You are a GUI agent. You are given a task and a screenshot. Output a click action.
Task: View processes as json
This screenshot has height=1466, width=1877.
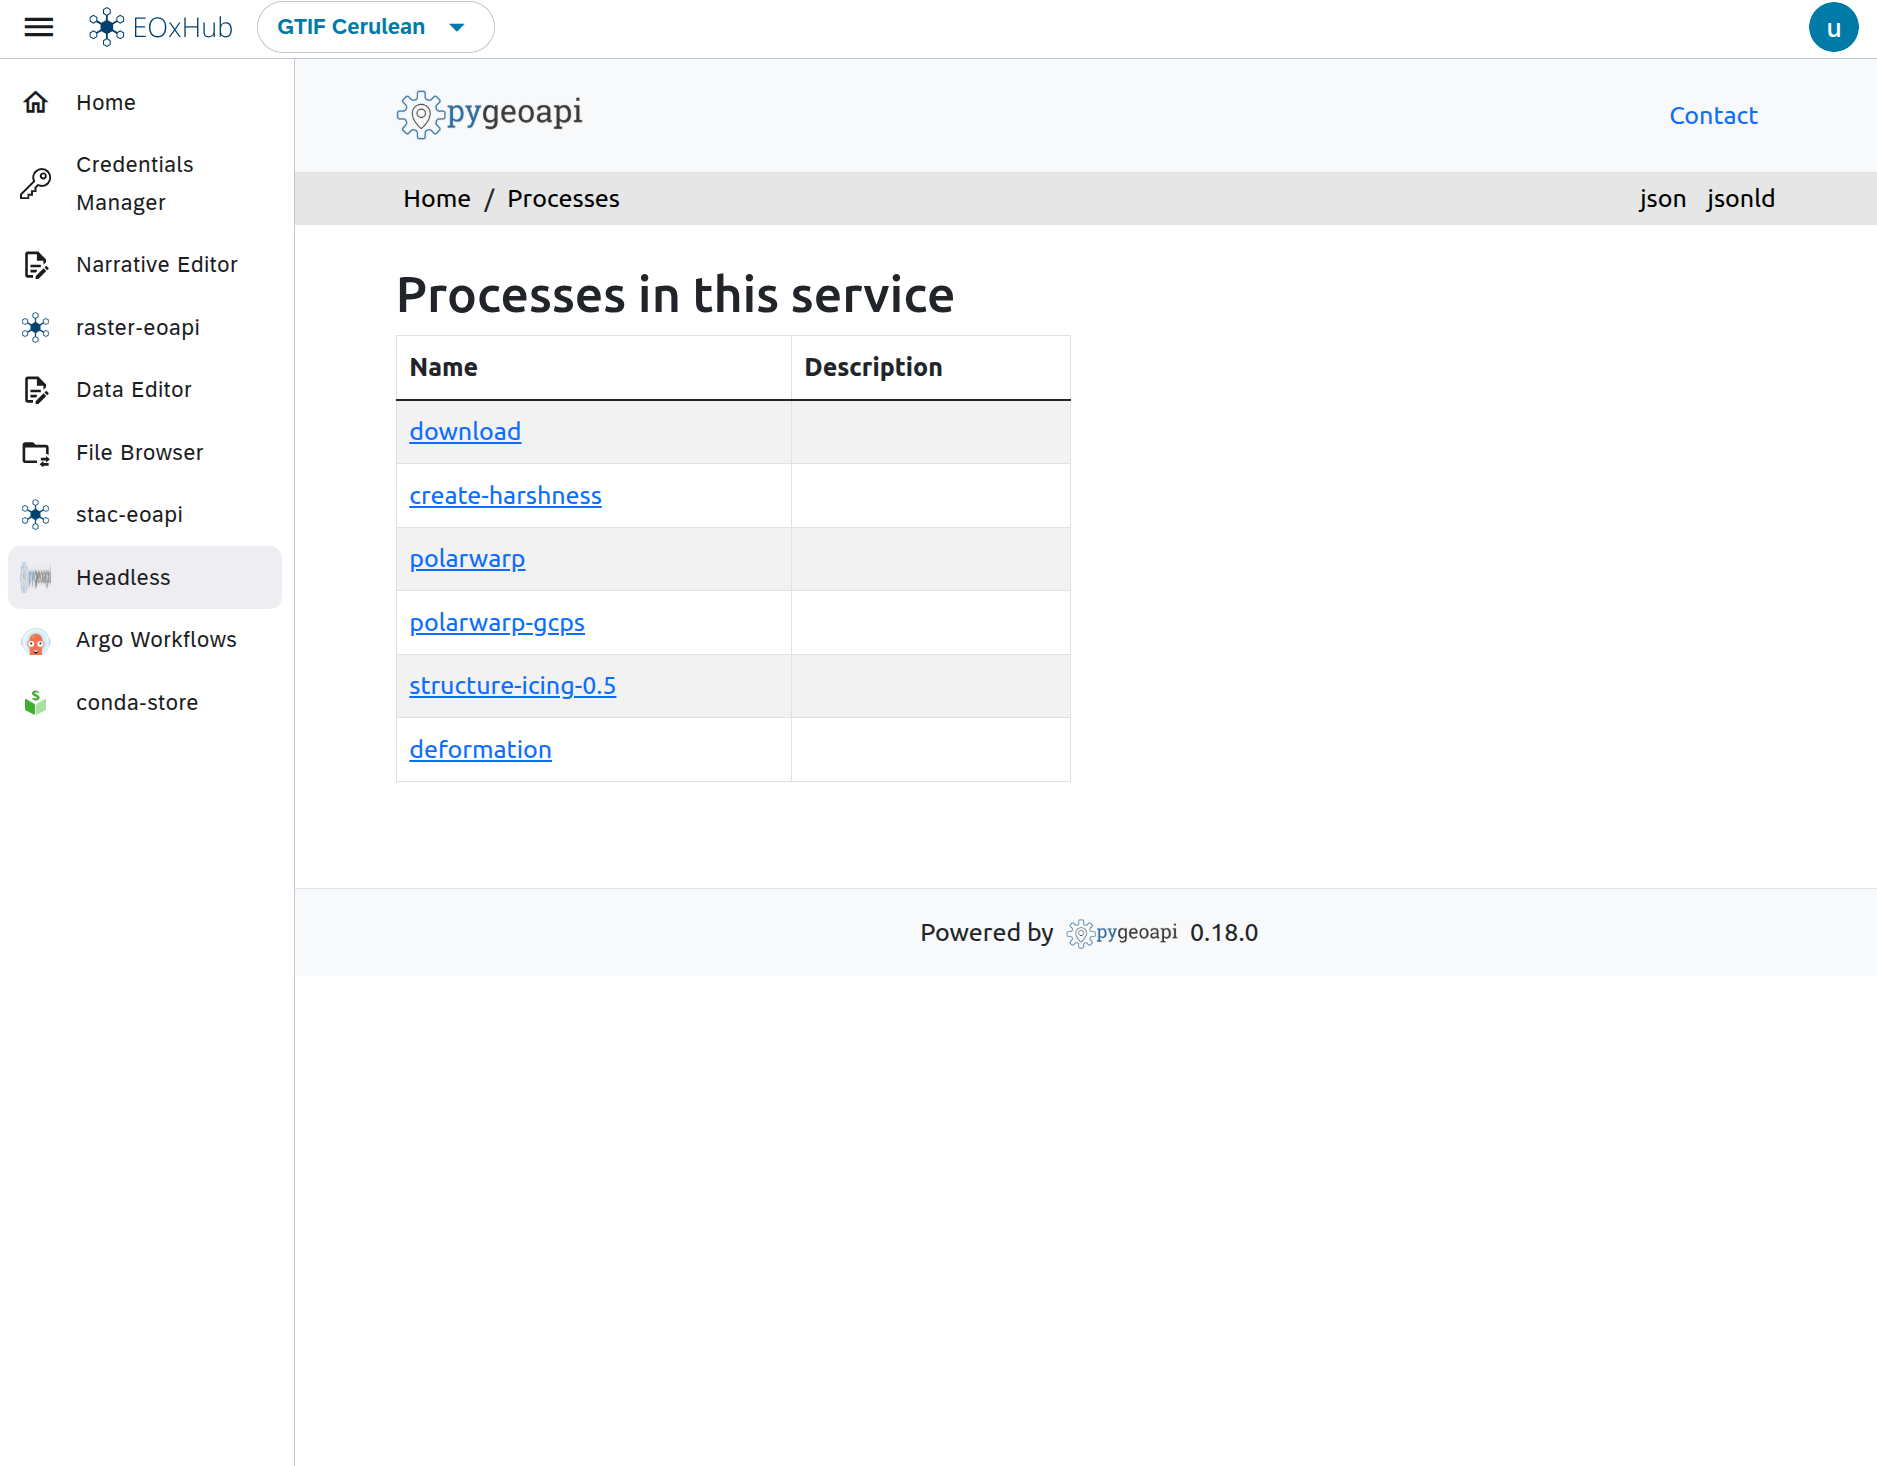pos(1661,199)
